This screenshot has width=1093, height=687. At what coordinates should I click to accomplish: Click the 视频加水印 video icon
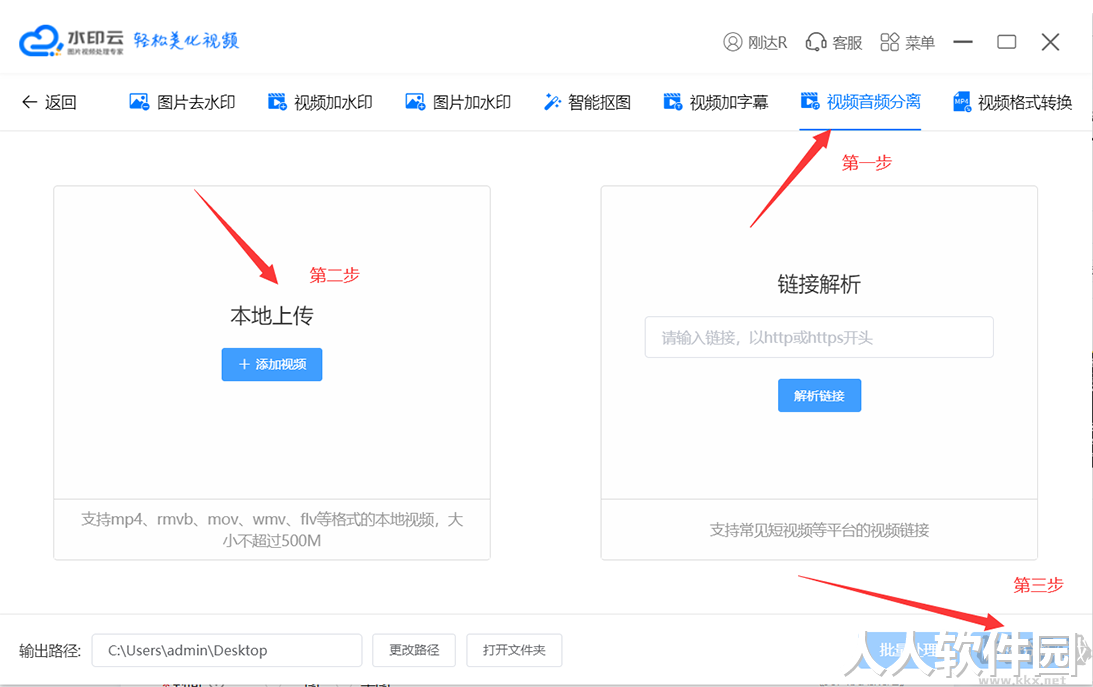click(277, 102)
